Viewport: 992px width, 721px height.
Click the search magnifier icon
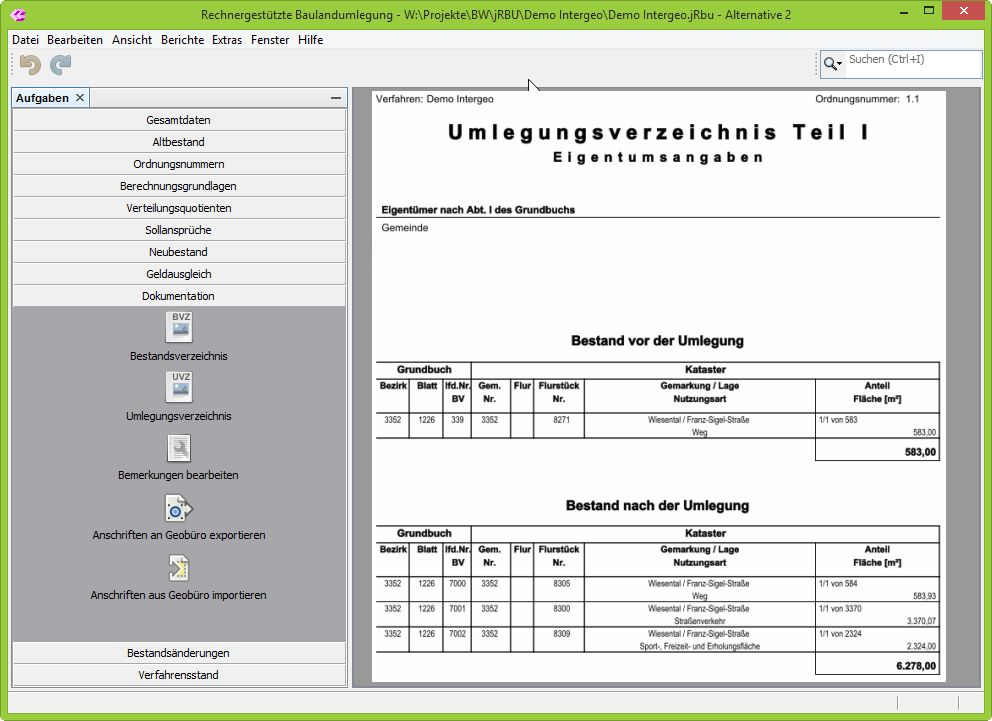pos(832,62)
